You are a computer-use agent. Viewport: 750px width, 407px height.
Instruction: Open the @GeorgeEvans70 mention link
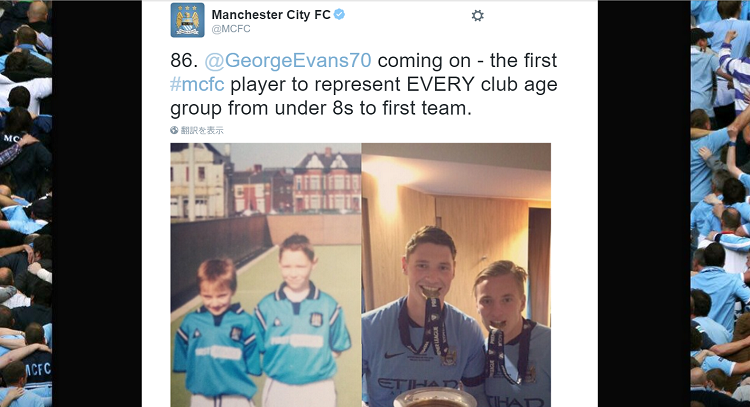coord(287,61)
